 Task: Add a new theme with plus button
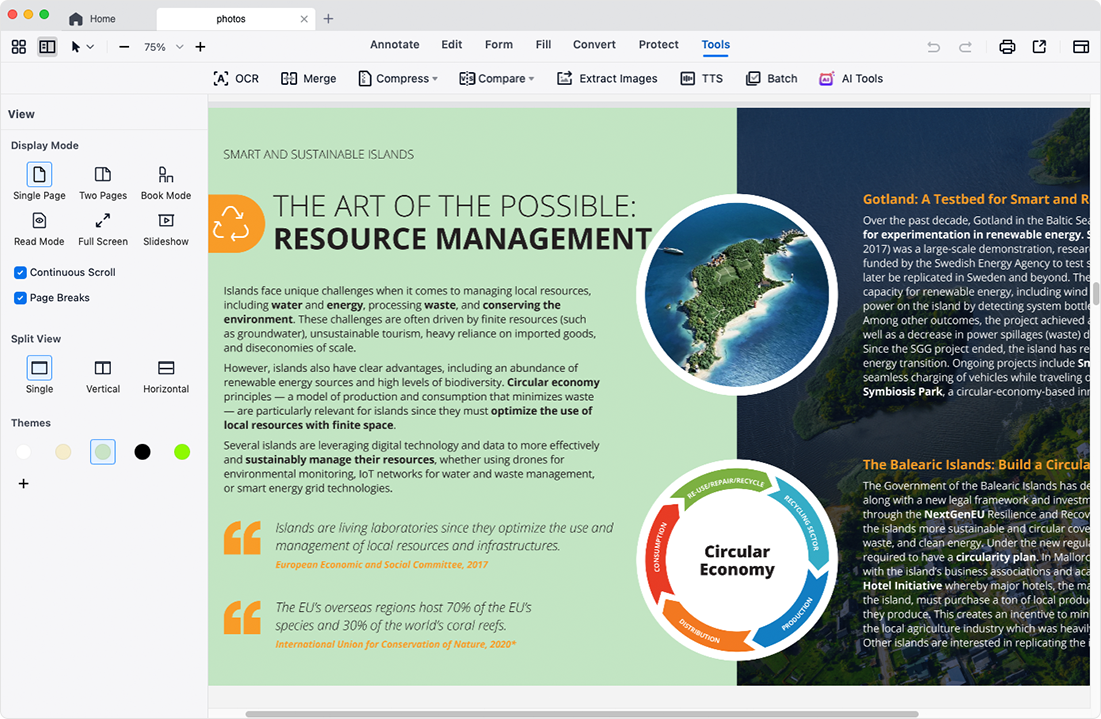point(24,484)
